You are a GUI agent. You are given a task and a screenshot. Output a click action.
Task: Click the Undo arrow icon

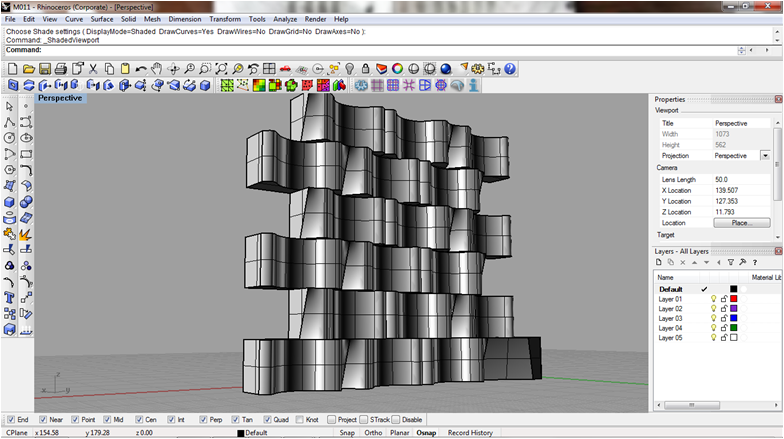(x=142, y=69)
